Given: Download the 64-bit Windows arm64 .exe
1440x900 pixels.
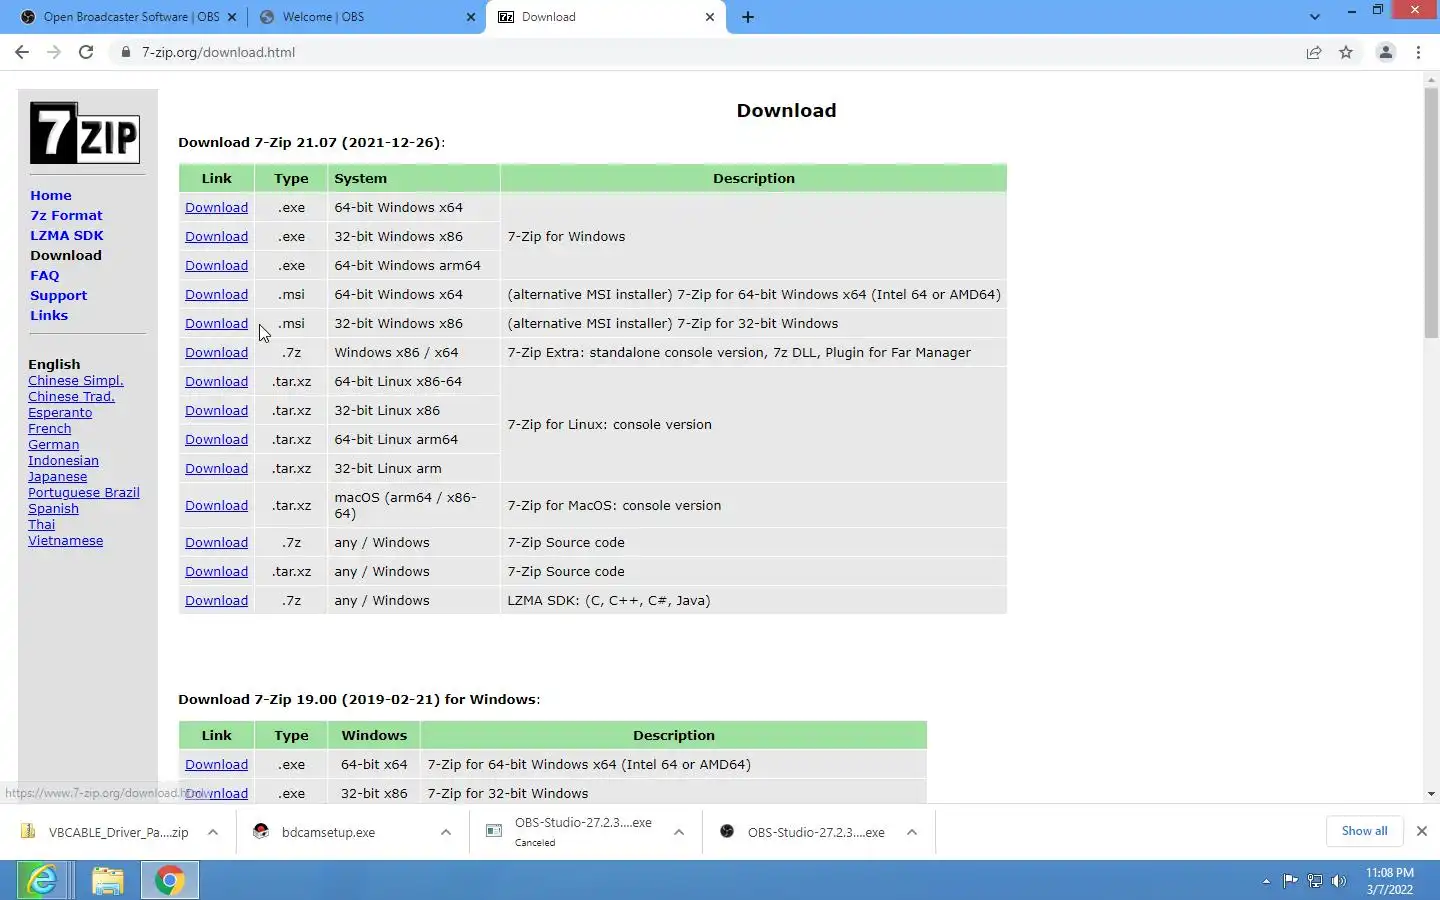Looking at the screenshot, I should coord(216,266).
